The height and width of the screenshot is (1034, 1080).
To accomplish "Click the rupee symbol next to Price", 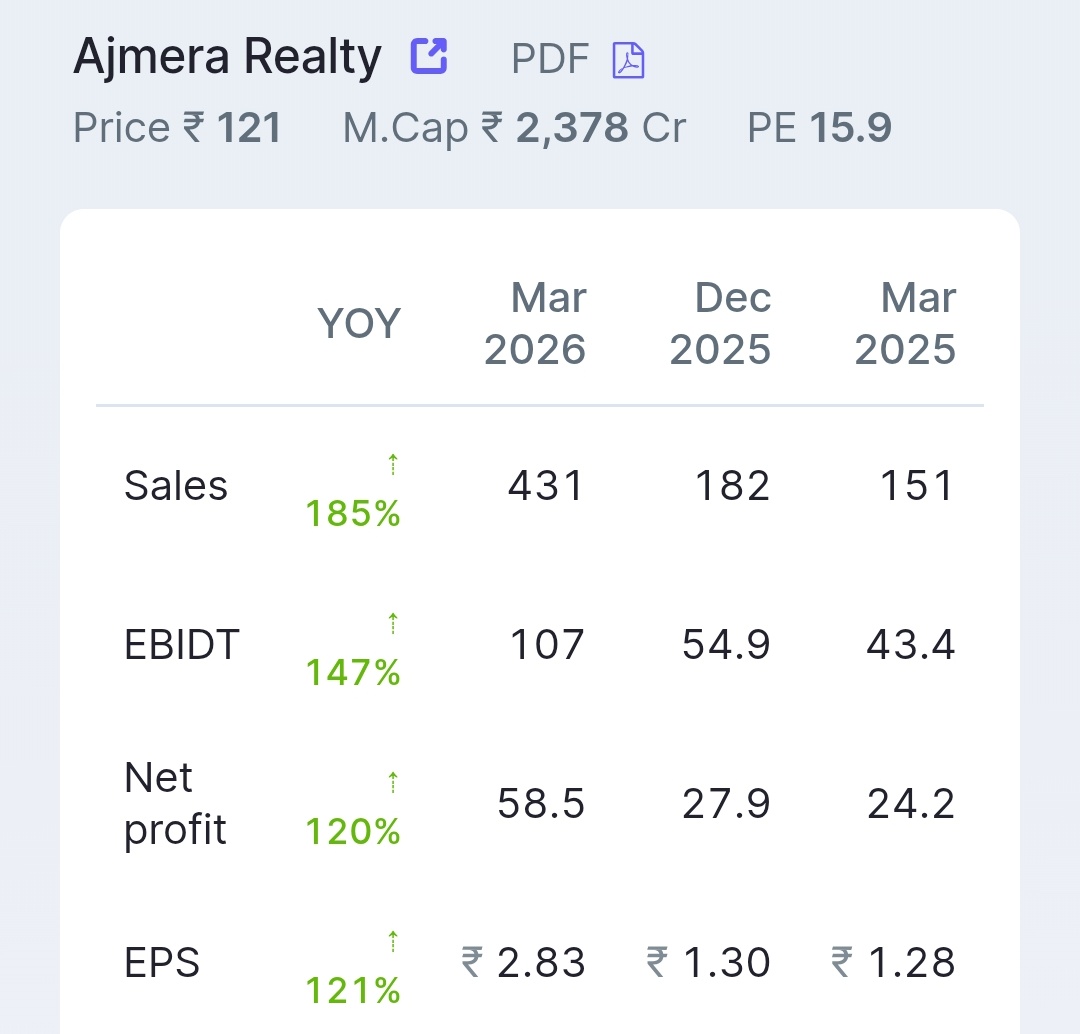I will (x=193, y=127).
